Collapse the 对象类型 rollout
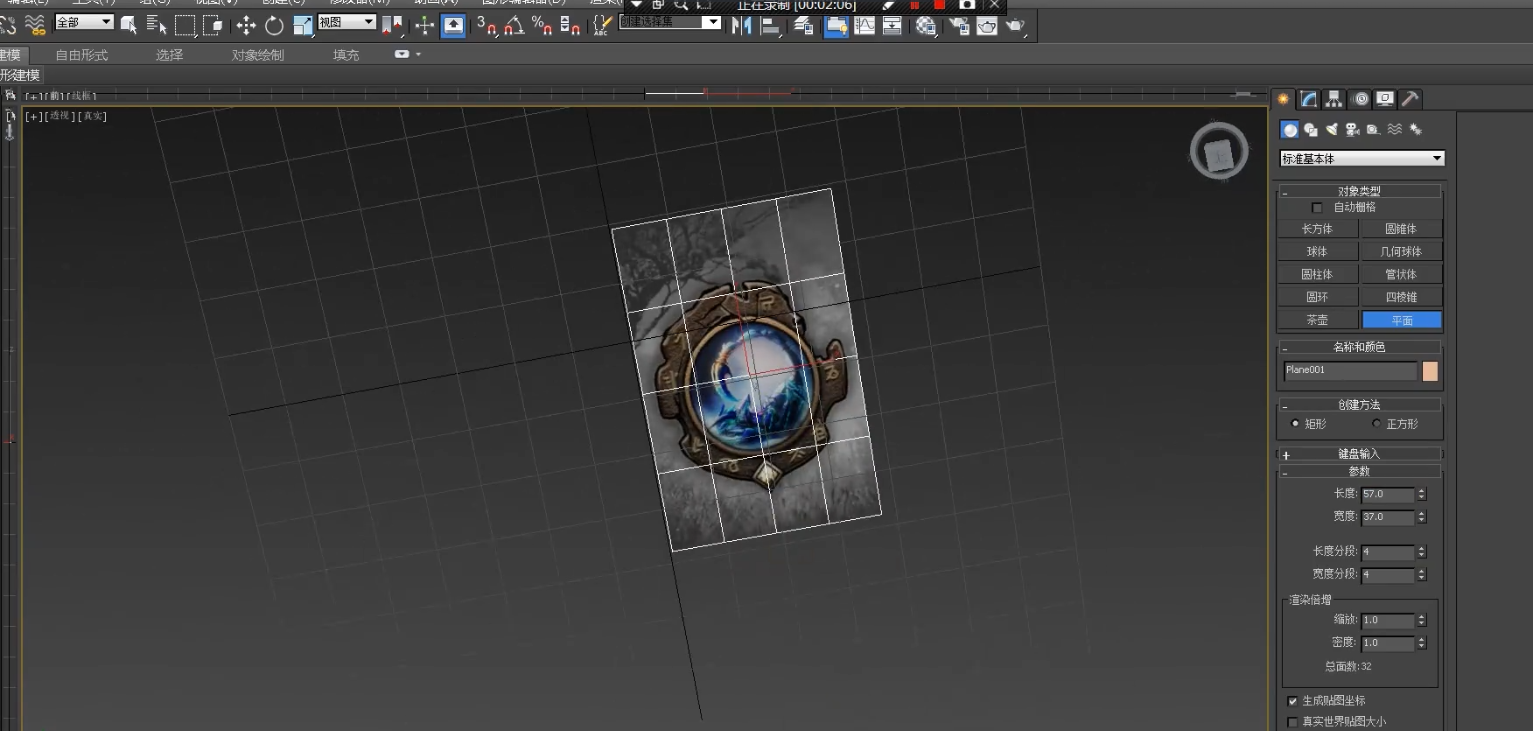The image size is (1533, 731). pyautogui.click(x=1360, y=191)
